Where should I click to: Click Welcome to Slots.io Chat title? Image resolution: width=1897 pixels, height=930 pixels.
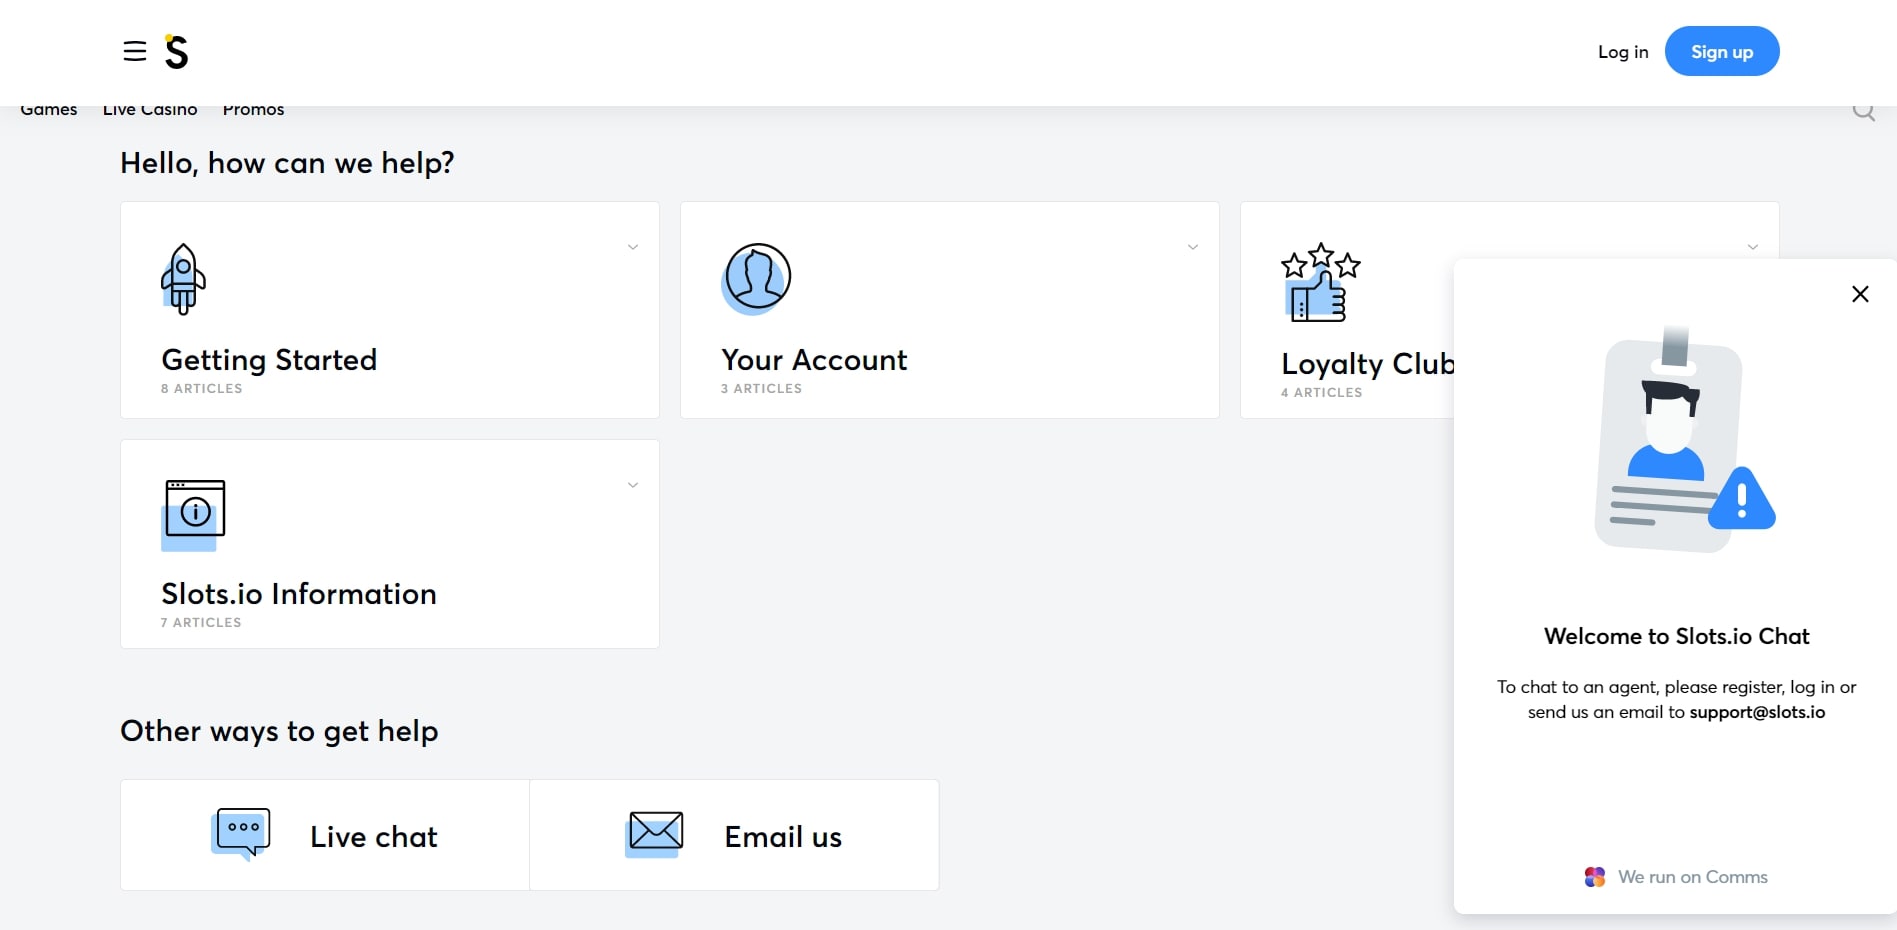(1677, 636)
